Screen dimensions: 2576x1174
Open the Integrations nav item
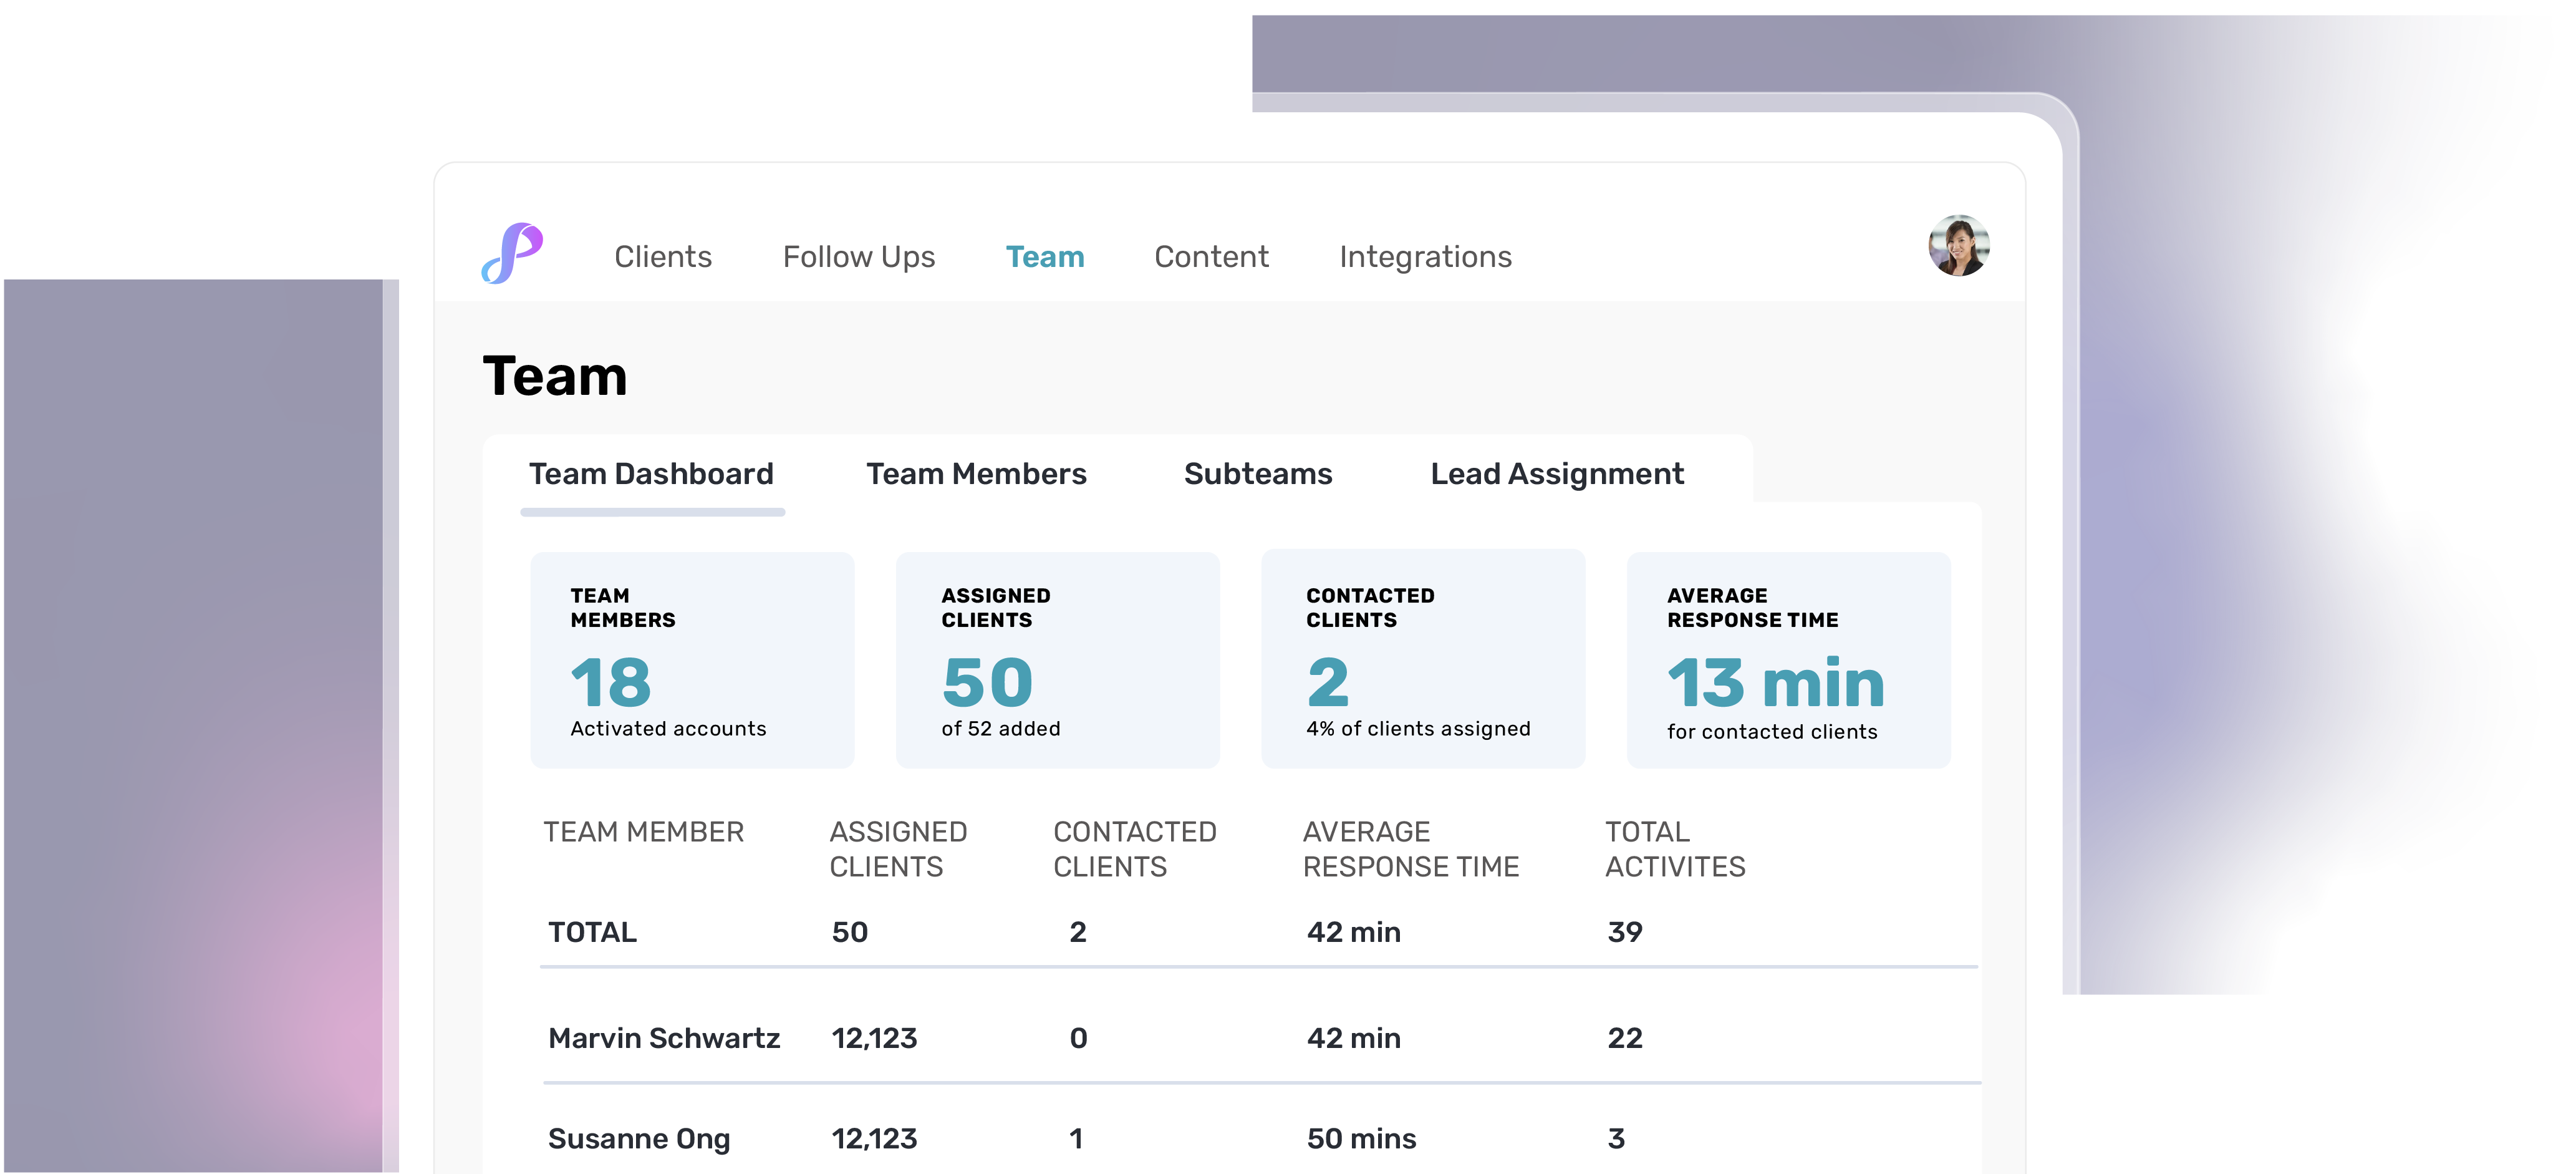point(1424,257)
